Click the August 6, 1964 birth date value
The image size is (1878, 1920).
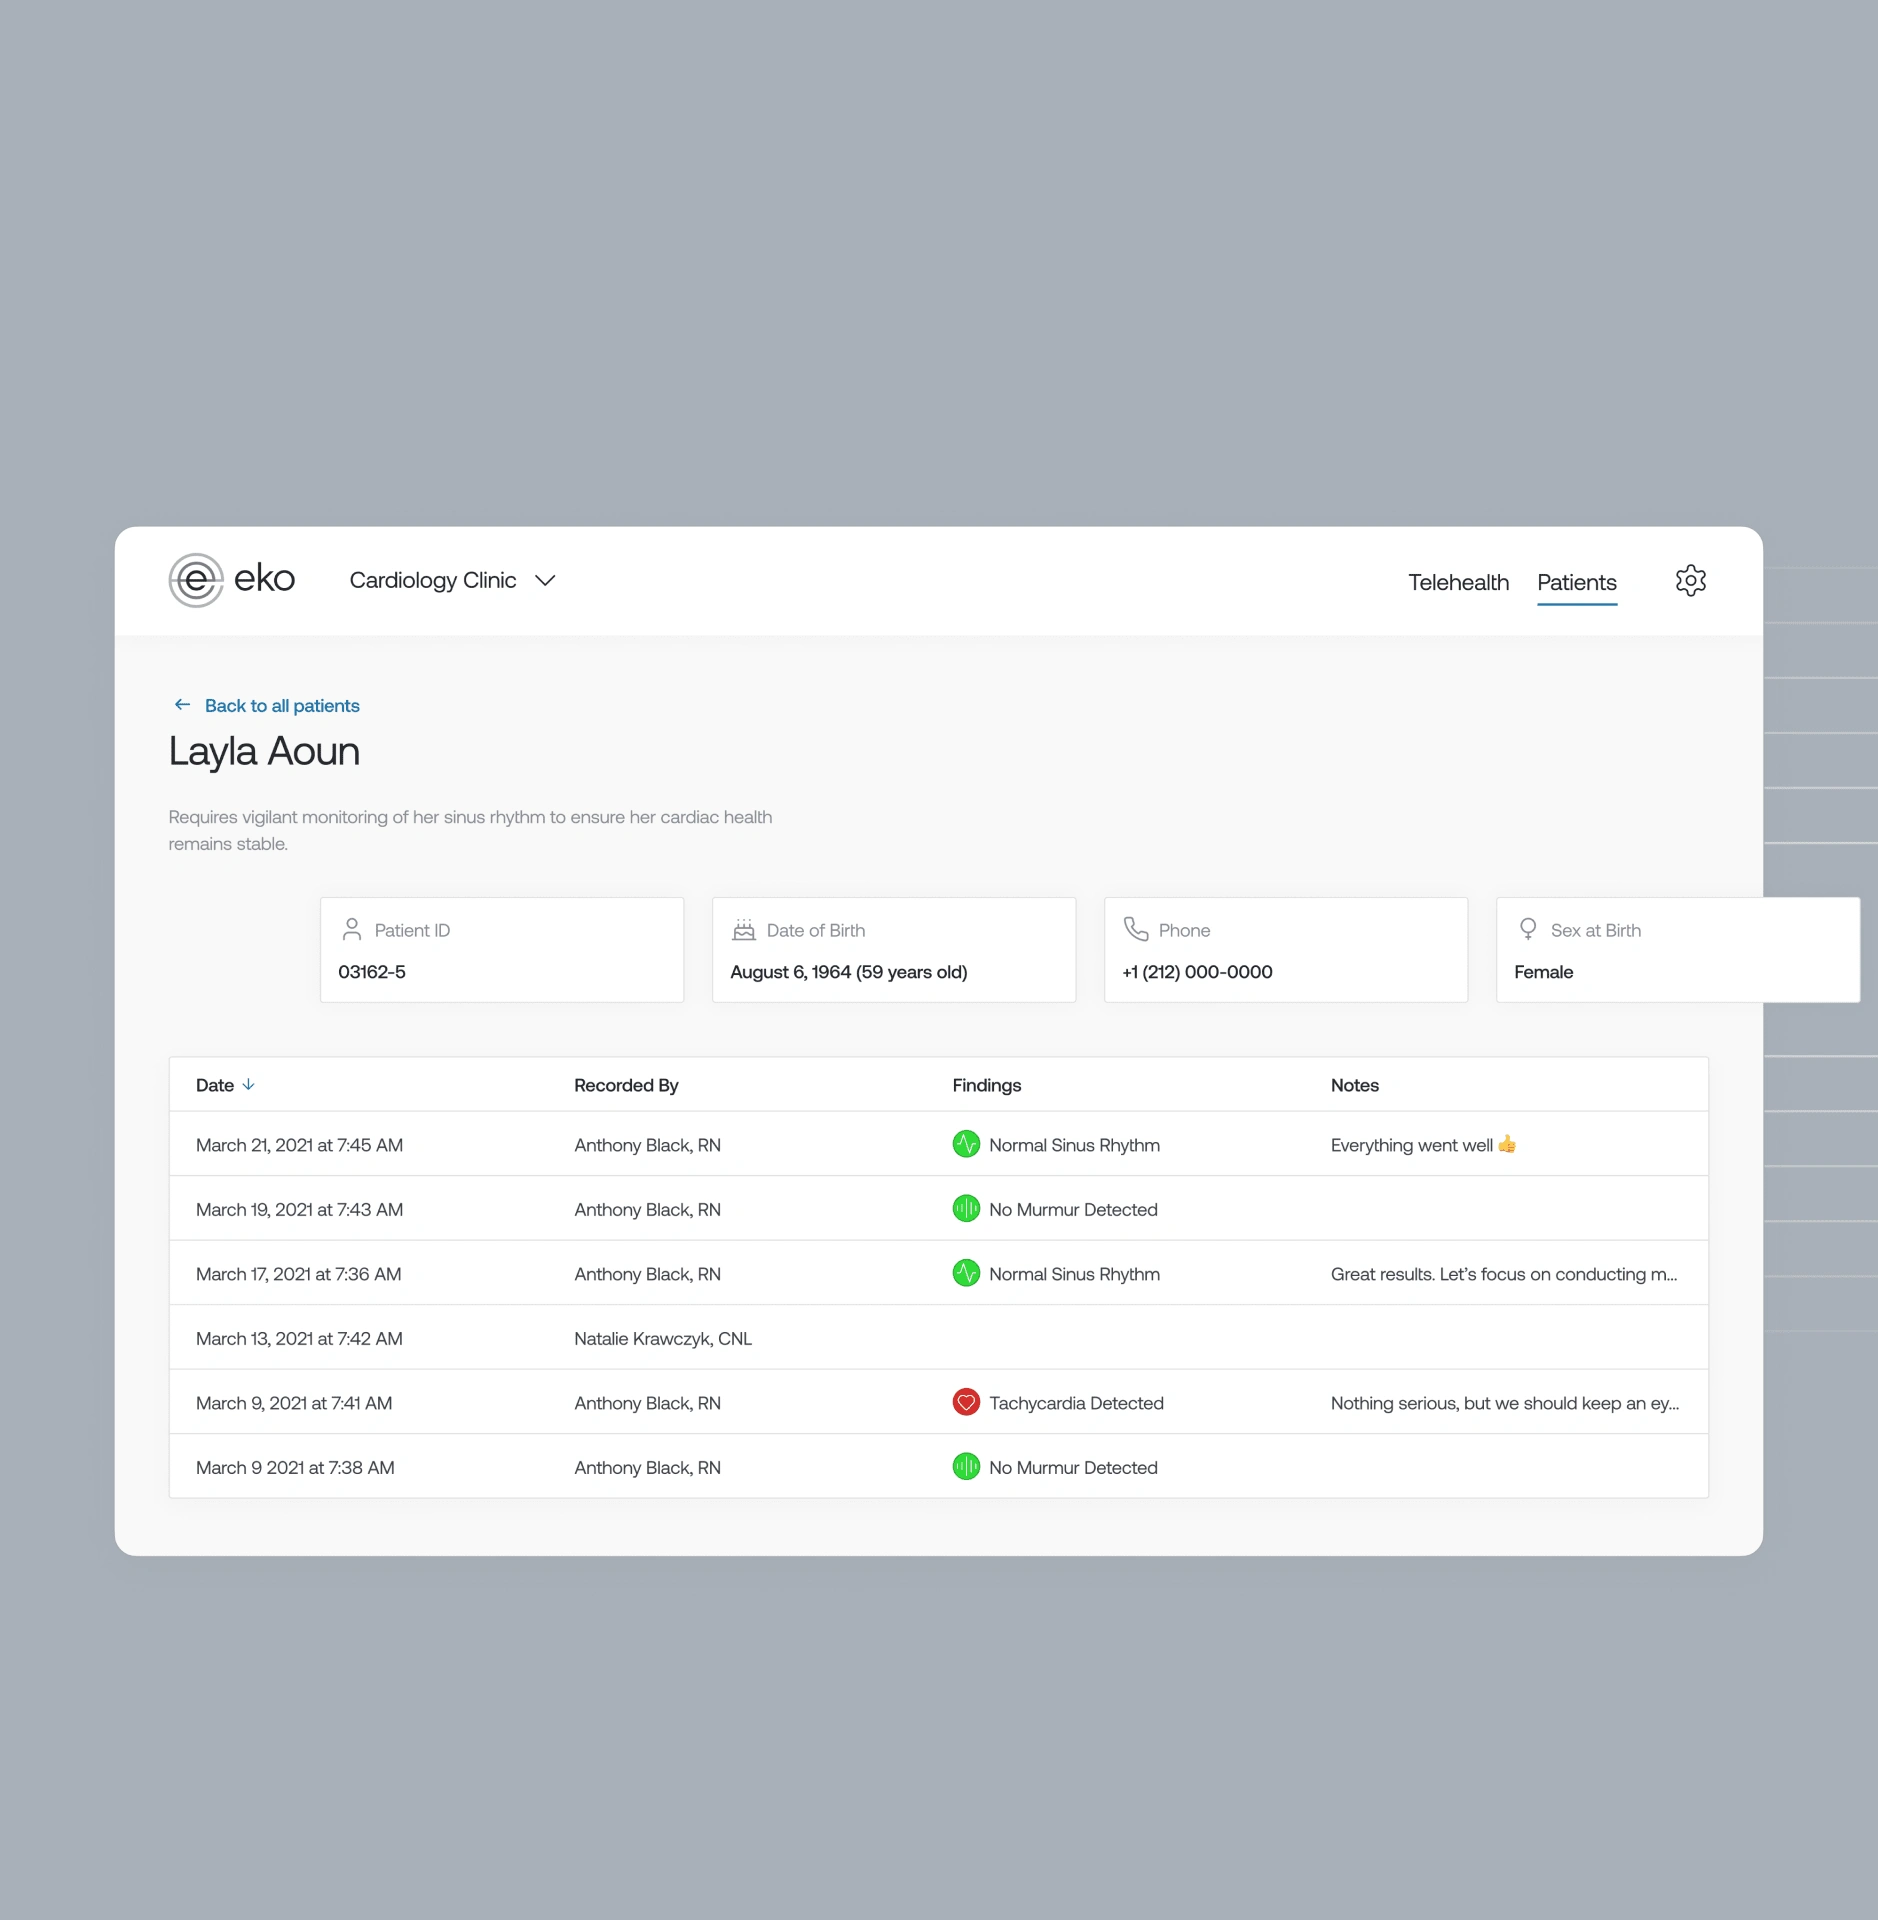[849, 972]
